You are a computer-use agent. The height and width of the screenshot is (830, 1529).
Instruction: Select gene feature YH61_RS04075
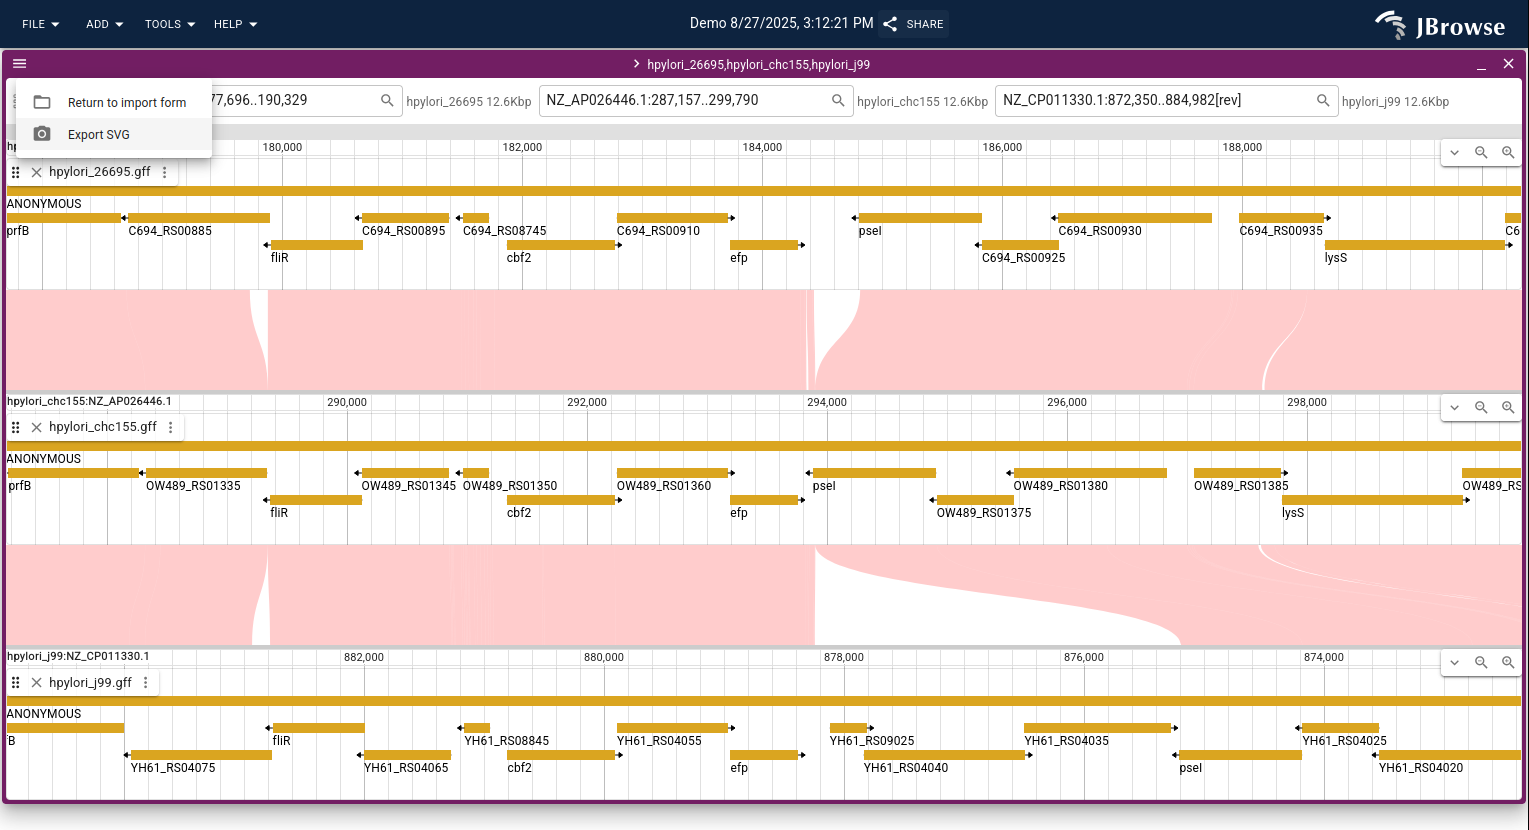201,755
